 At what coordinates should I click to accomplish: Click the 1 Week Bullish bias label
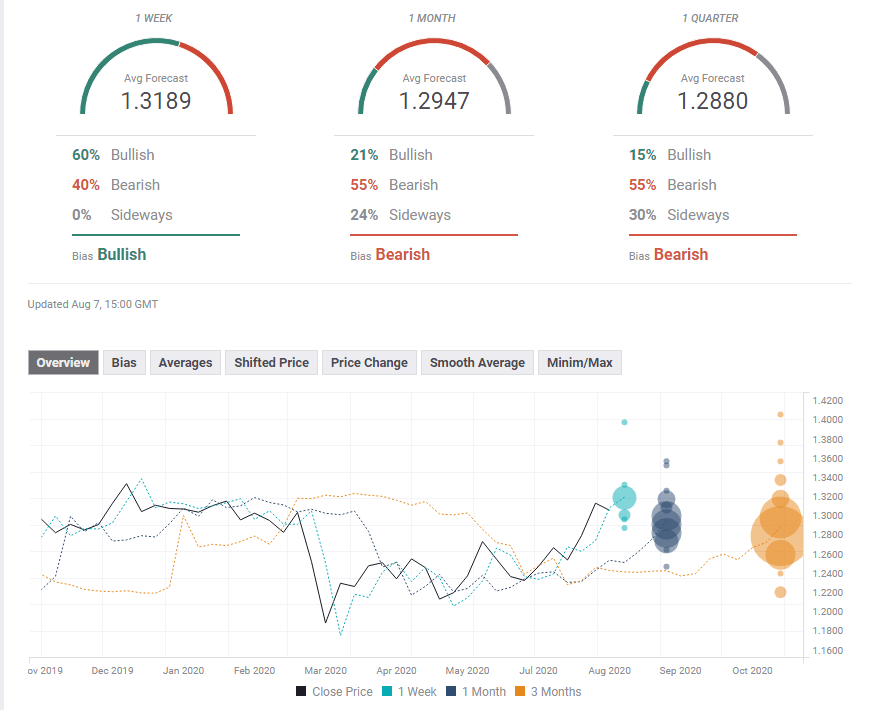121,254
